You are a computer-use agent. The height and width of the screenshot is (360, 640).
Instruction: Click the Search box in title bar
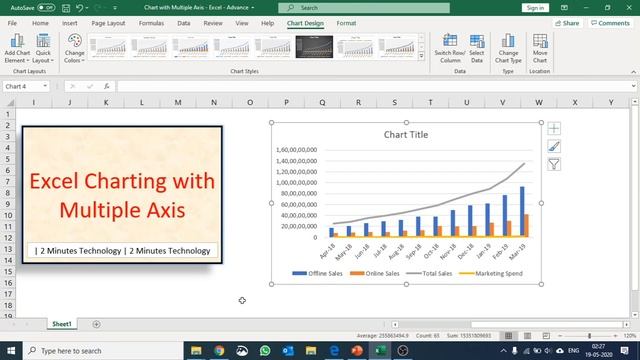click(x=364, y=8)
